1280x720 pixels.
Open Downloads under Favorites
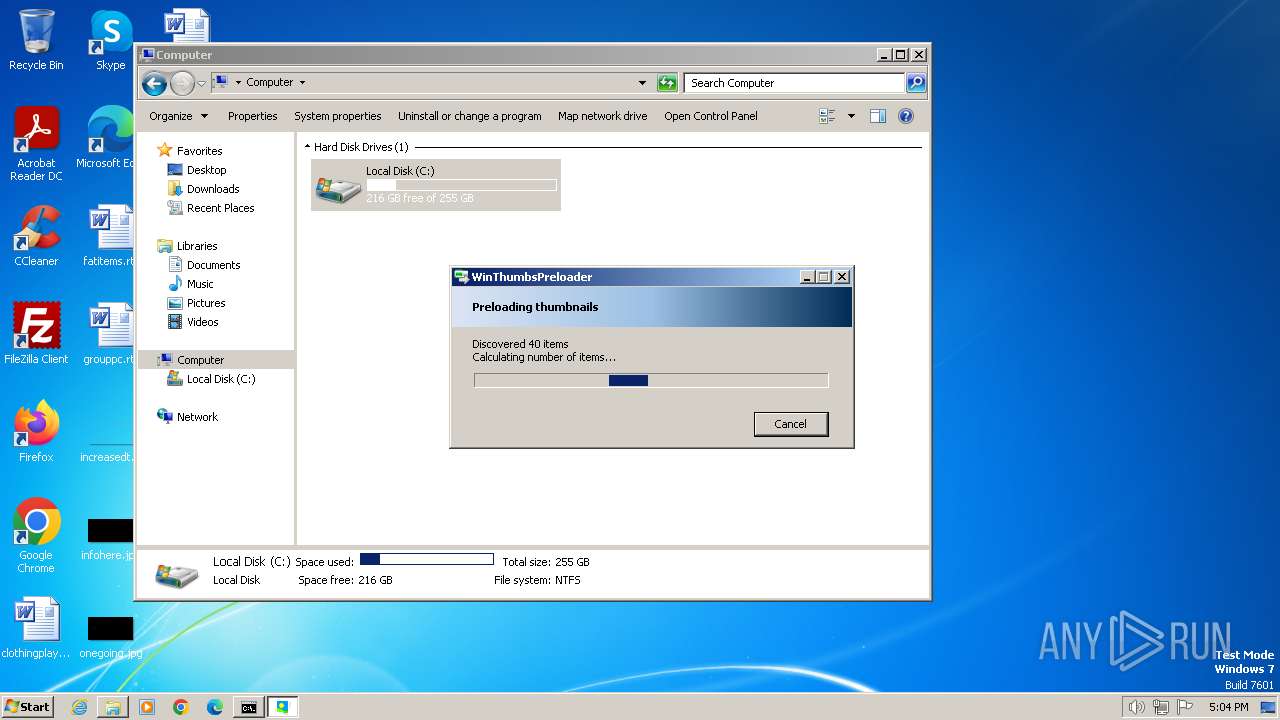(x=213, y=189)
